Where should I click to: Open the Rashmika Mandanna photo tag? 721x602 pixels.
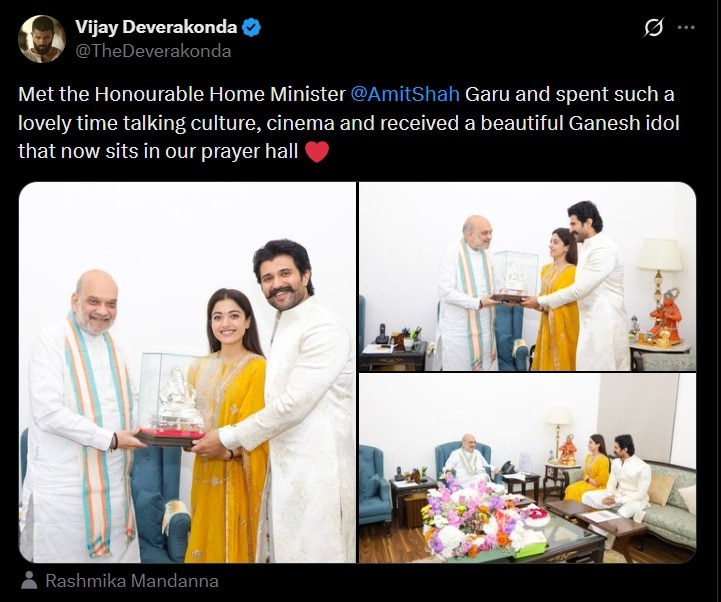pyautogui.click(x=132, y=580)
